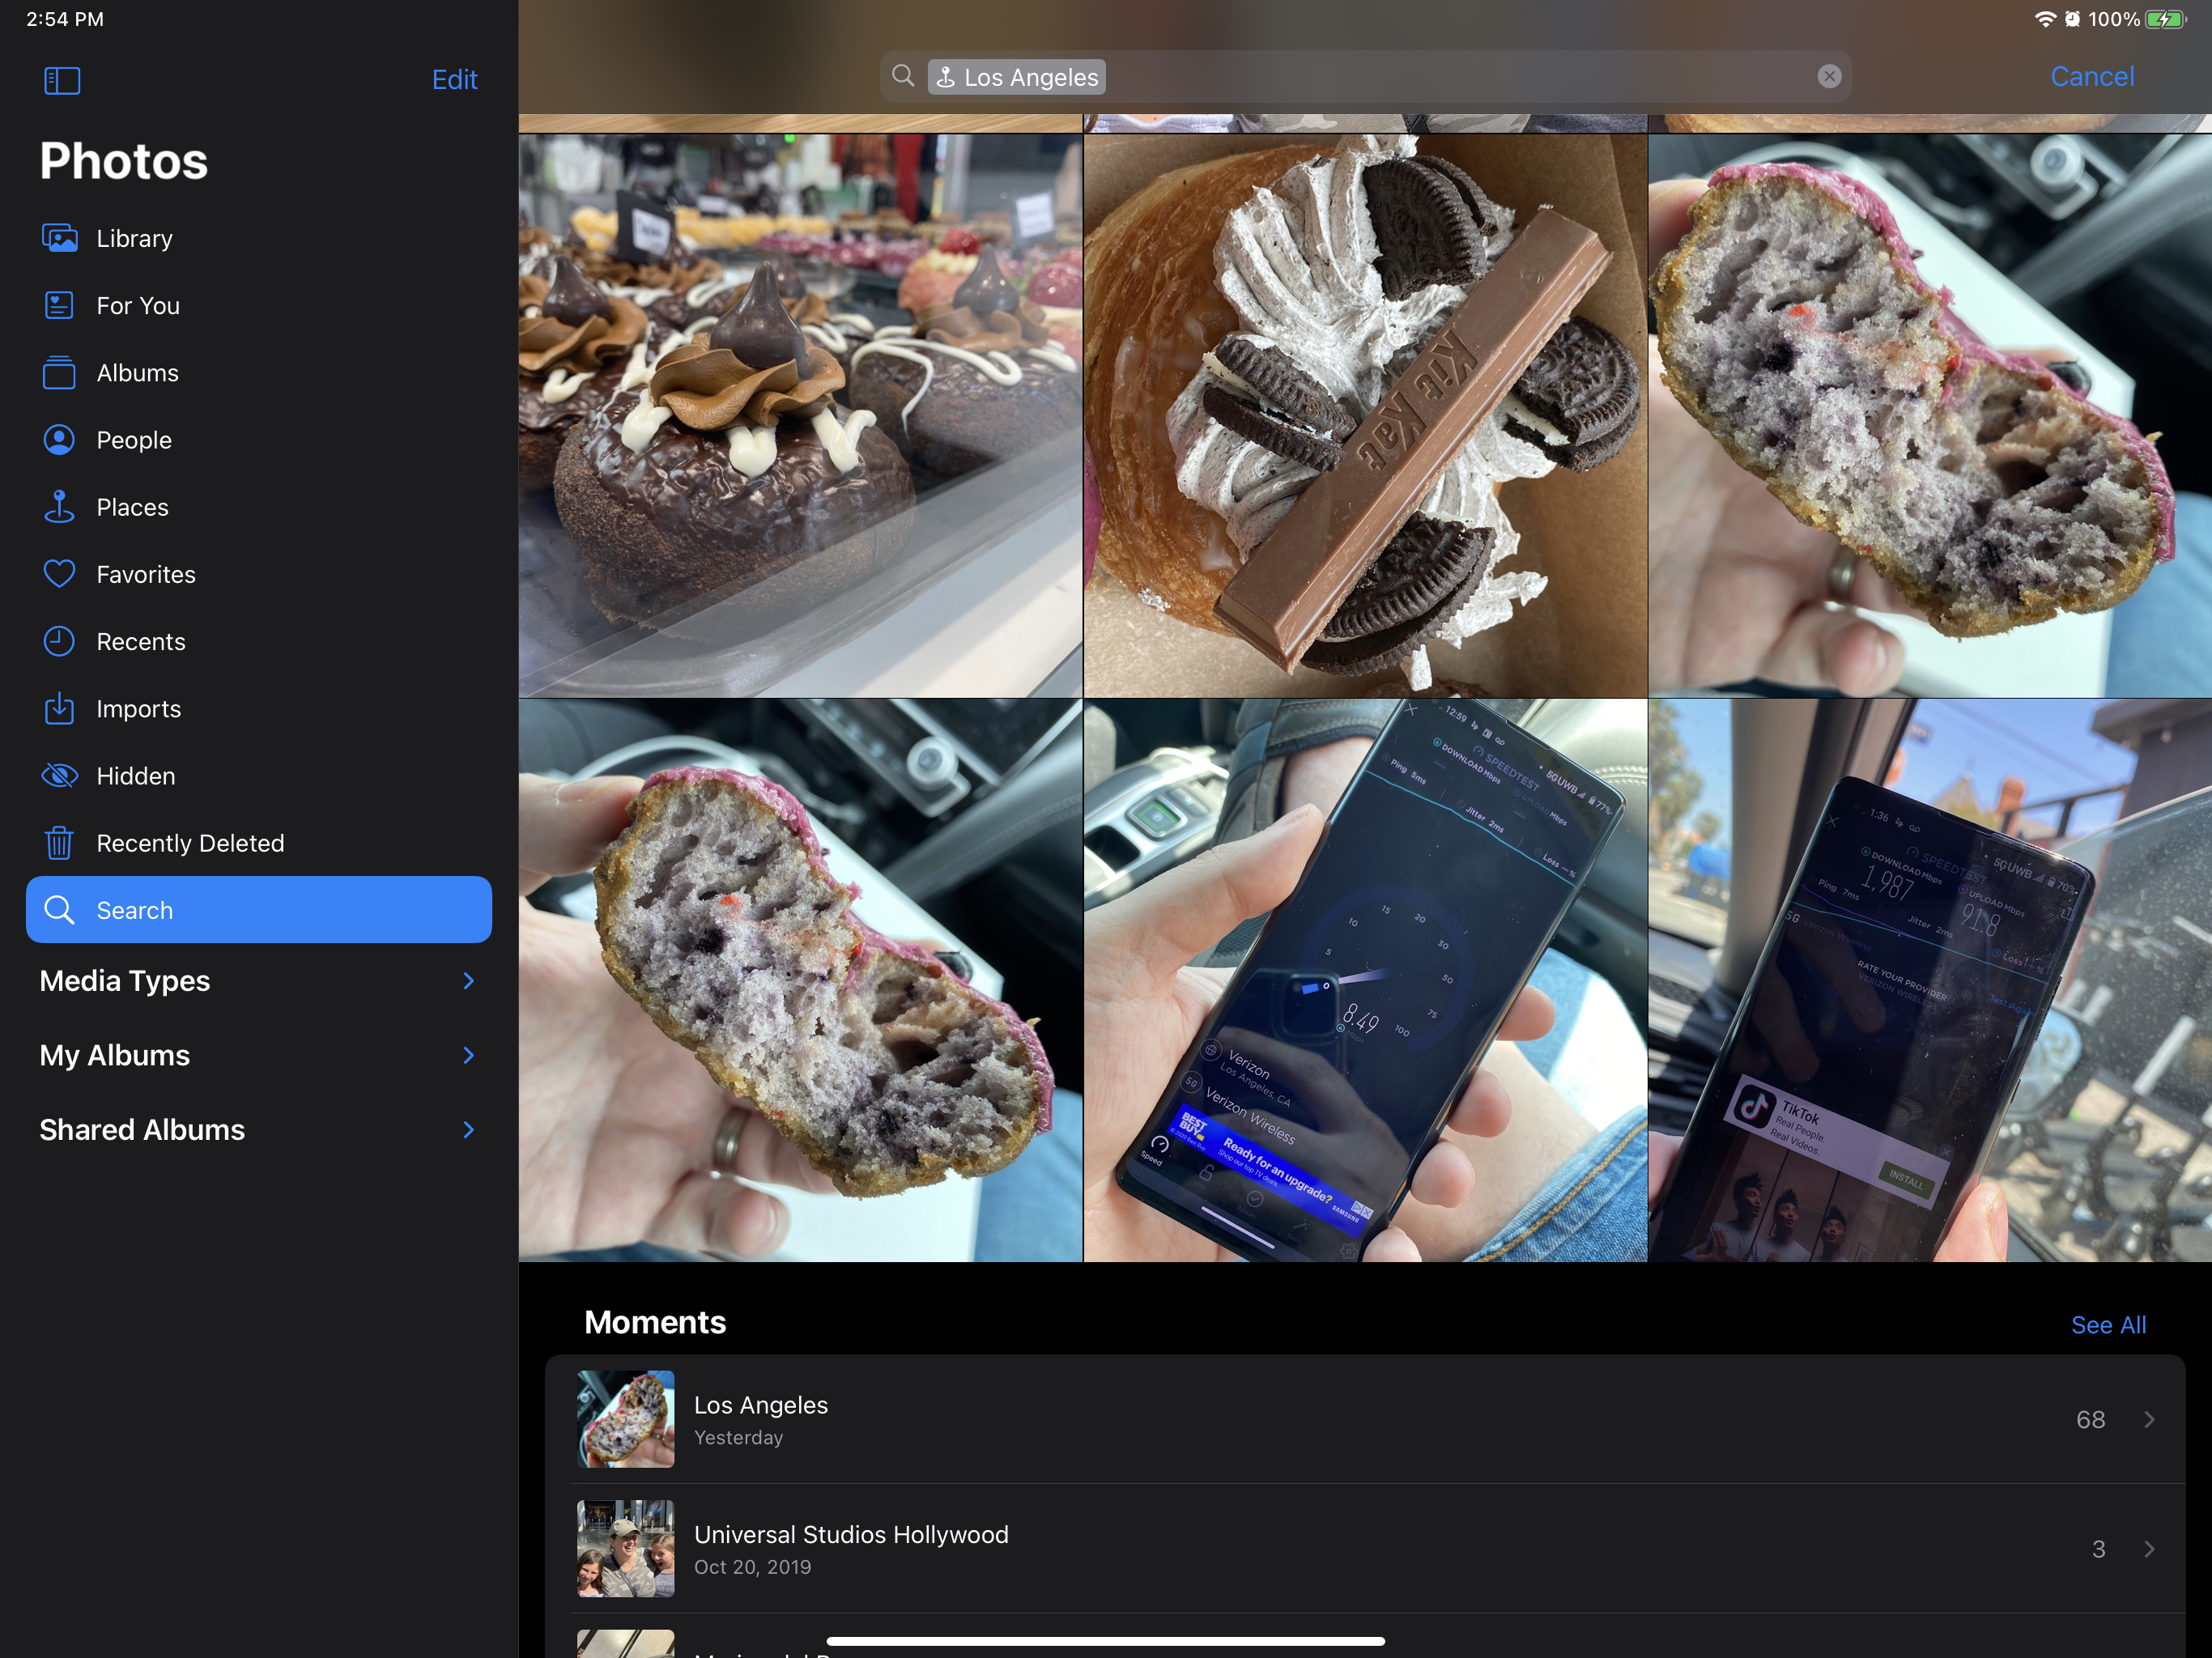Open Favorites with the heart icon
The image size is (2212, 1658).
(60, 574)
